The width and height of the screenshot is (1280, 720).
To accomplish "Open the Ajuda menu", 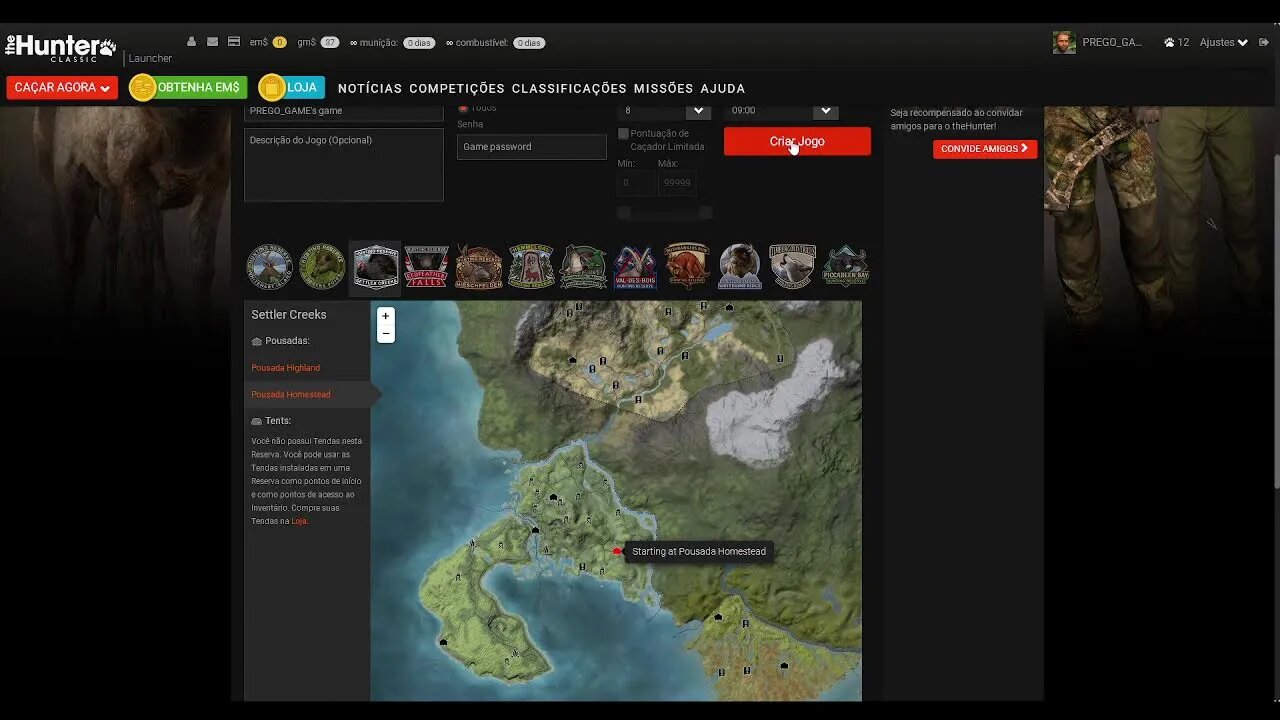I will pos(722,88).
